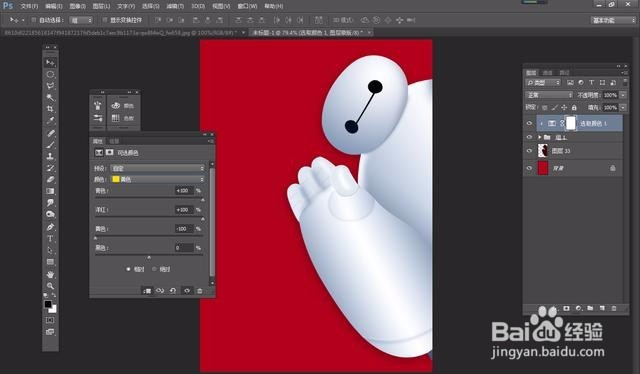Select the Brush tool
Viewport: 640px width, 374px height.
tap(50, 145)
